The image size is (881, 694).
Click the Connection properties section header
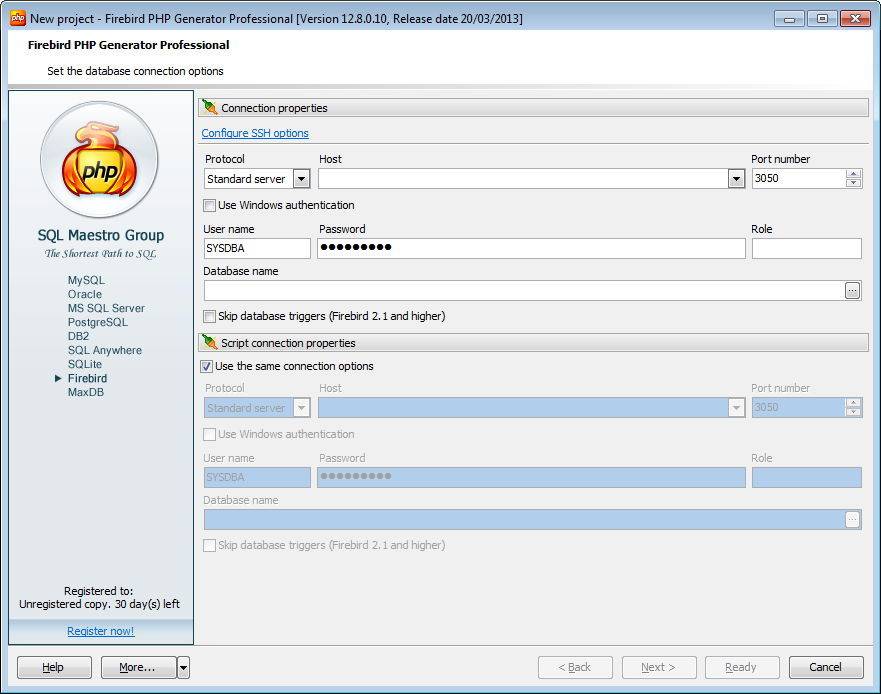[x=533, y=108]
